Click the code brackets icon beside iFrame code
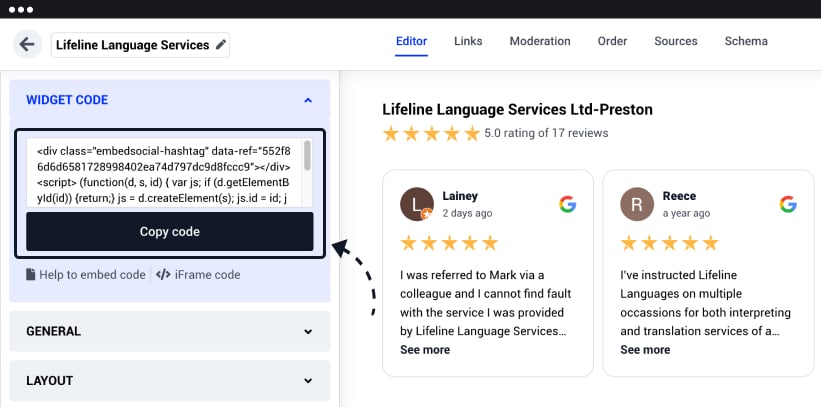821x407 pixels. pos(163,274)
